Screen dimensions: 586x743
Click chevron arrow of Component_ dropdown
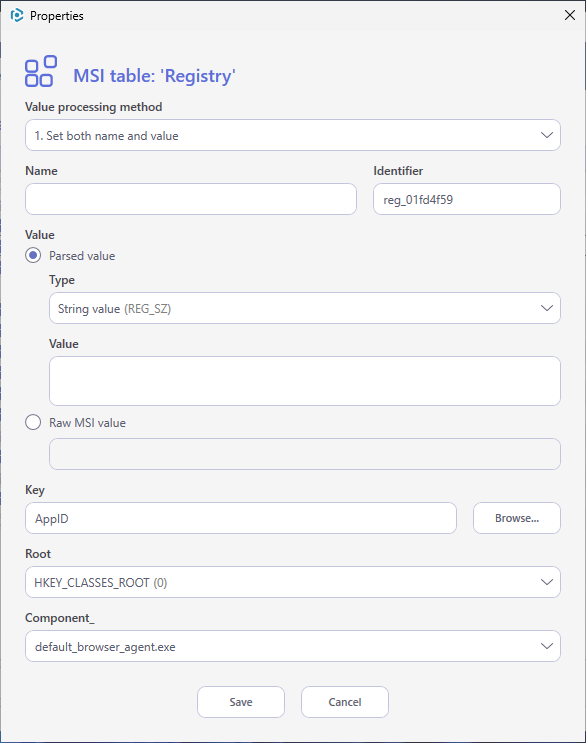547,646
